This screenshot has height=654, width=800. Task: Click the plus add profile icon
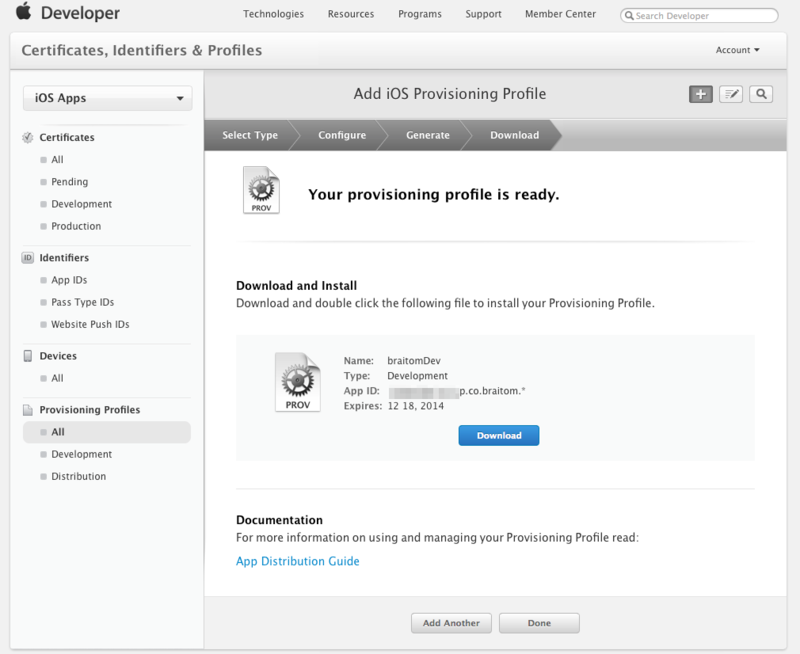[x=701, y=94]
